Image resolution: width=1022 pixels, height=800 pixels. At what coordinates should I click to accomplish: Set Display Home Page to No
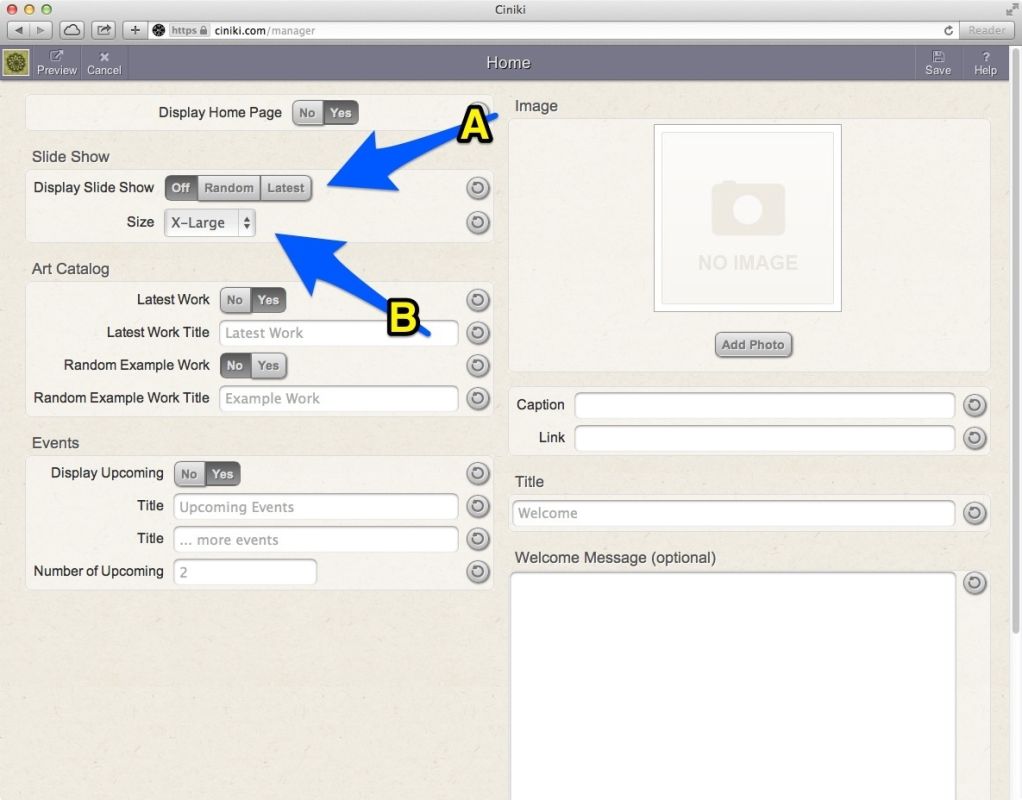click(x=307, y=113)
